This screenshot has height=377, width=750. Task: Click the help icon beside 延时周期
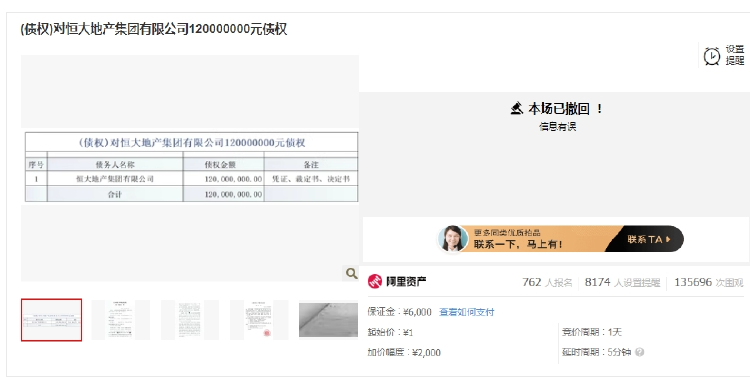640,352
